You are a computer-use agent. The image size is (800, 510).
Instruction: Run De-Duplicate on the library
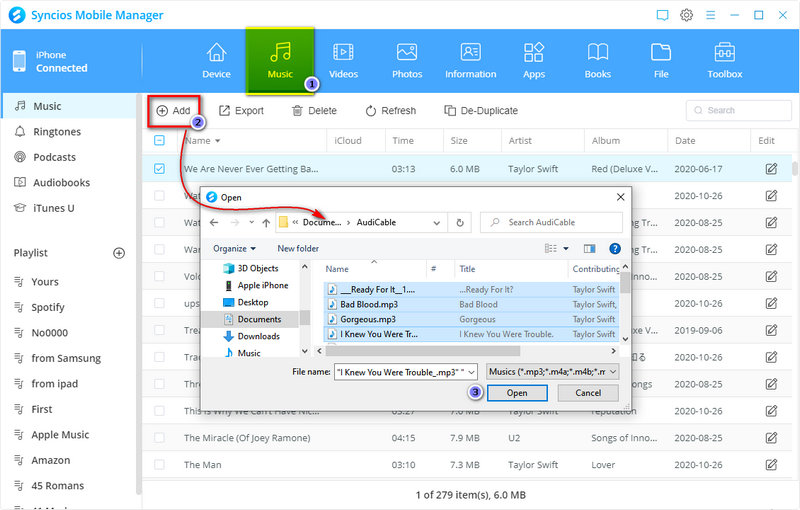(481, 111)
